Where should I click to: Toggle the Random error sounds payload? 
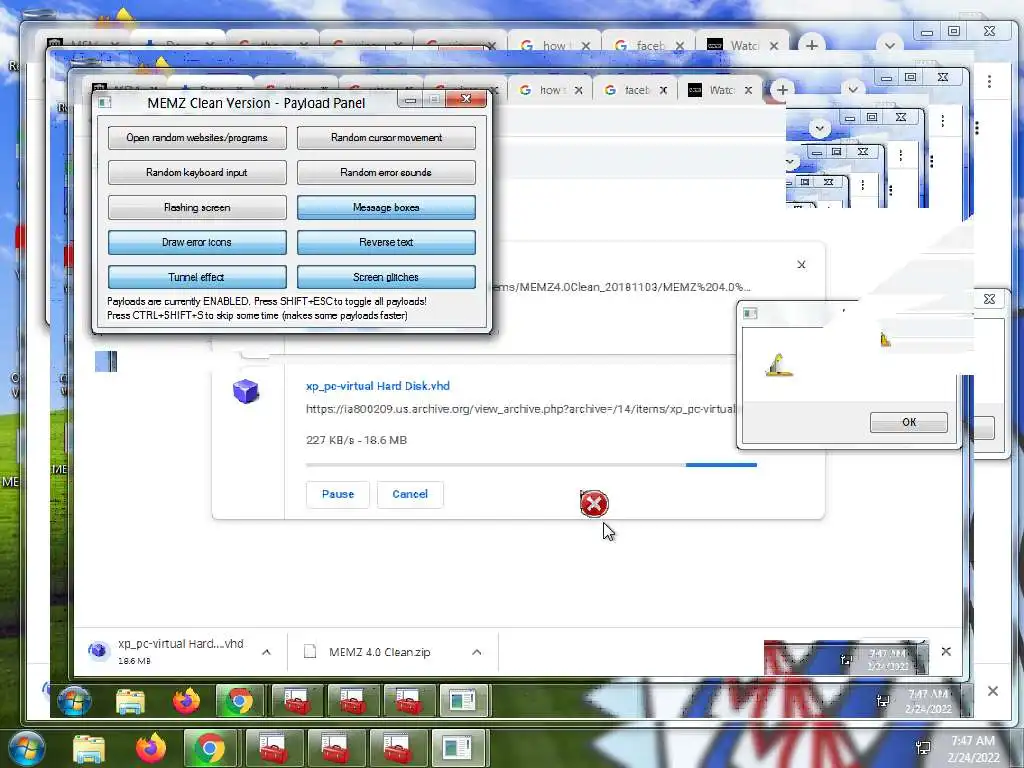click(387, 172)
